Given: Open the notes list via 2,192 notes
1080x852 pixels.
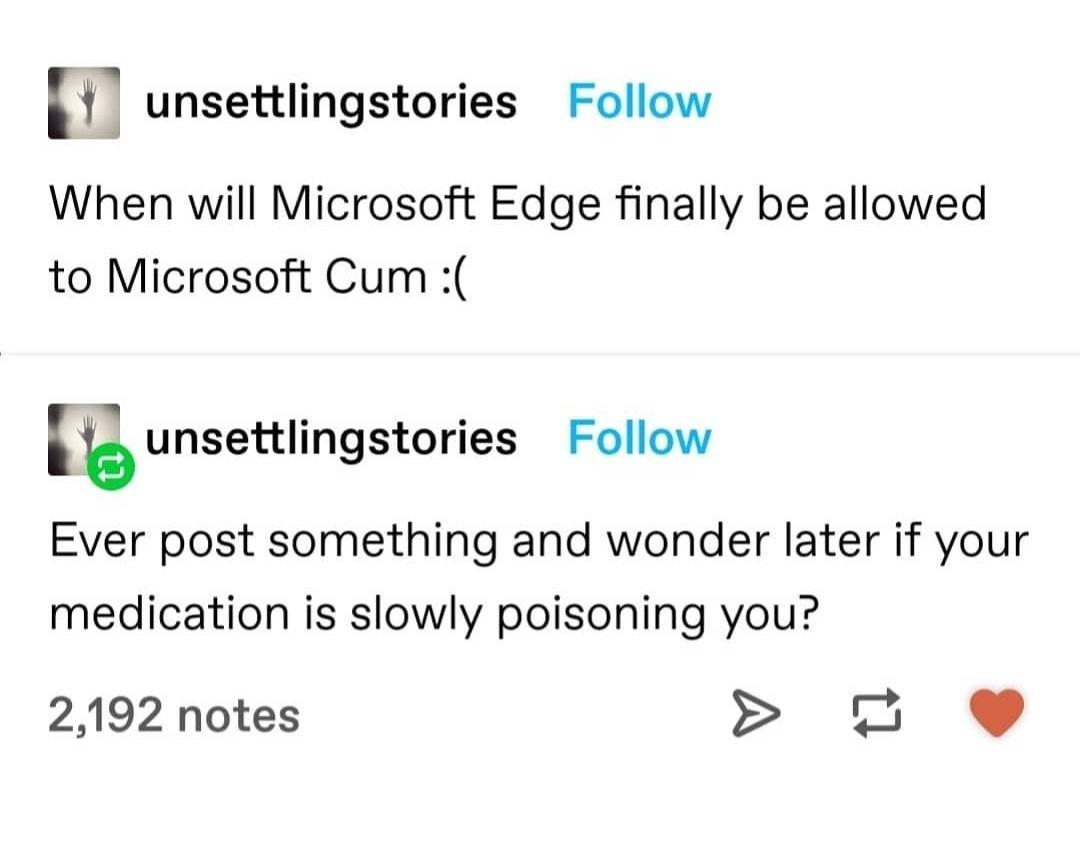Looking at the screenshot, I should pos(173,713).
